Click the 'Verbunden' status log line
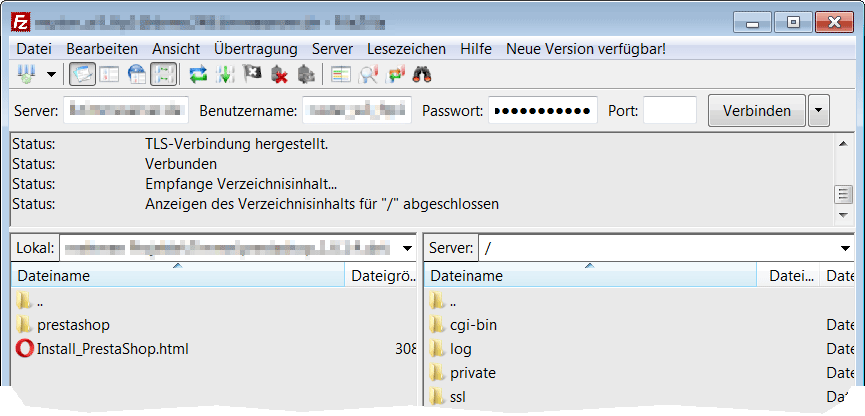The width and height of the screenshot is (865, 416). point(181,164)
